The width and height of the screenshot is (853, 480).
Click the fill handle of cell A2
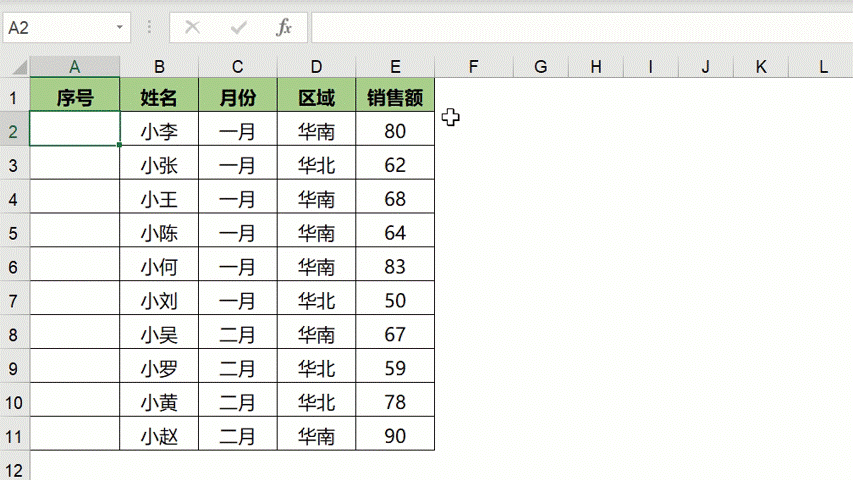coord(119,145)
